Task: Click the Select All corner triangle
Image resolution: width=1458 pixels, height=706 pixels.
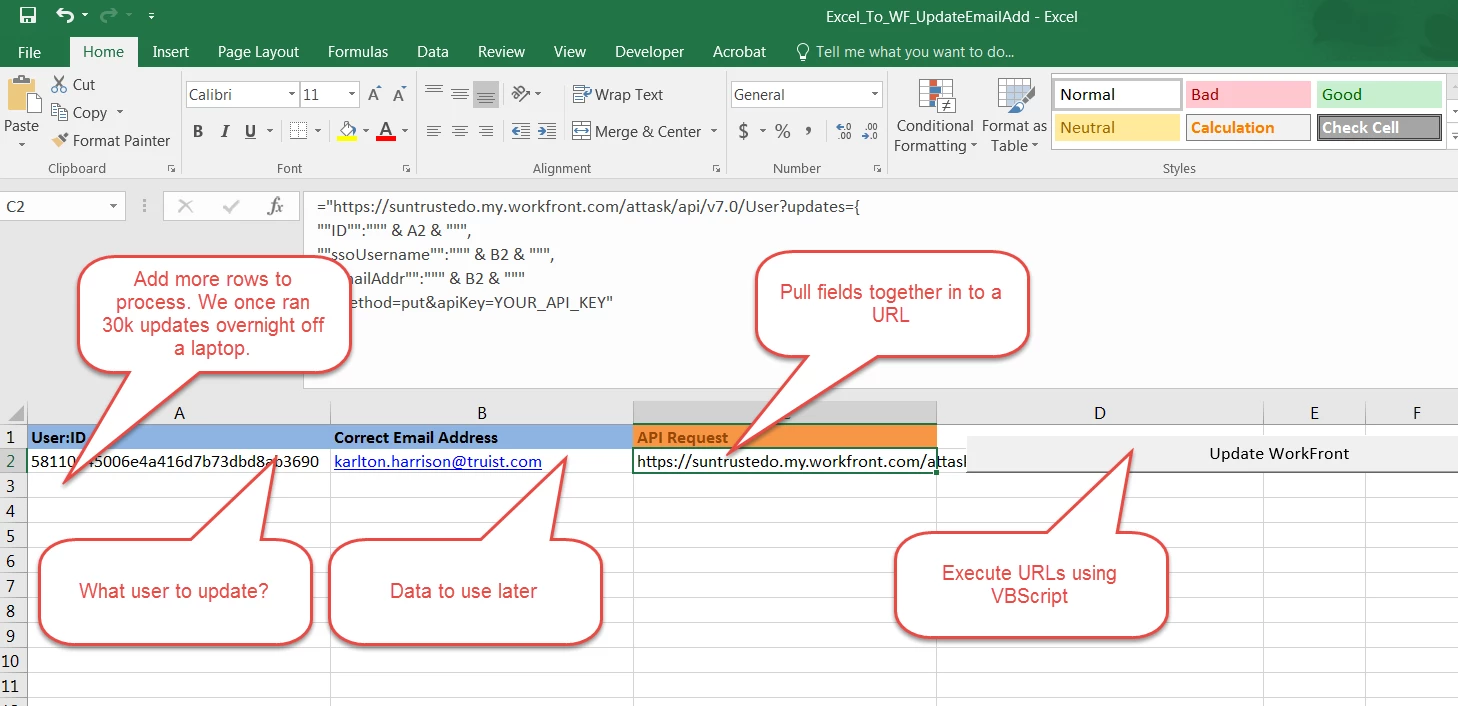Action: point(14,413)
